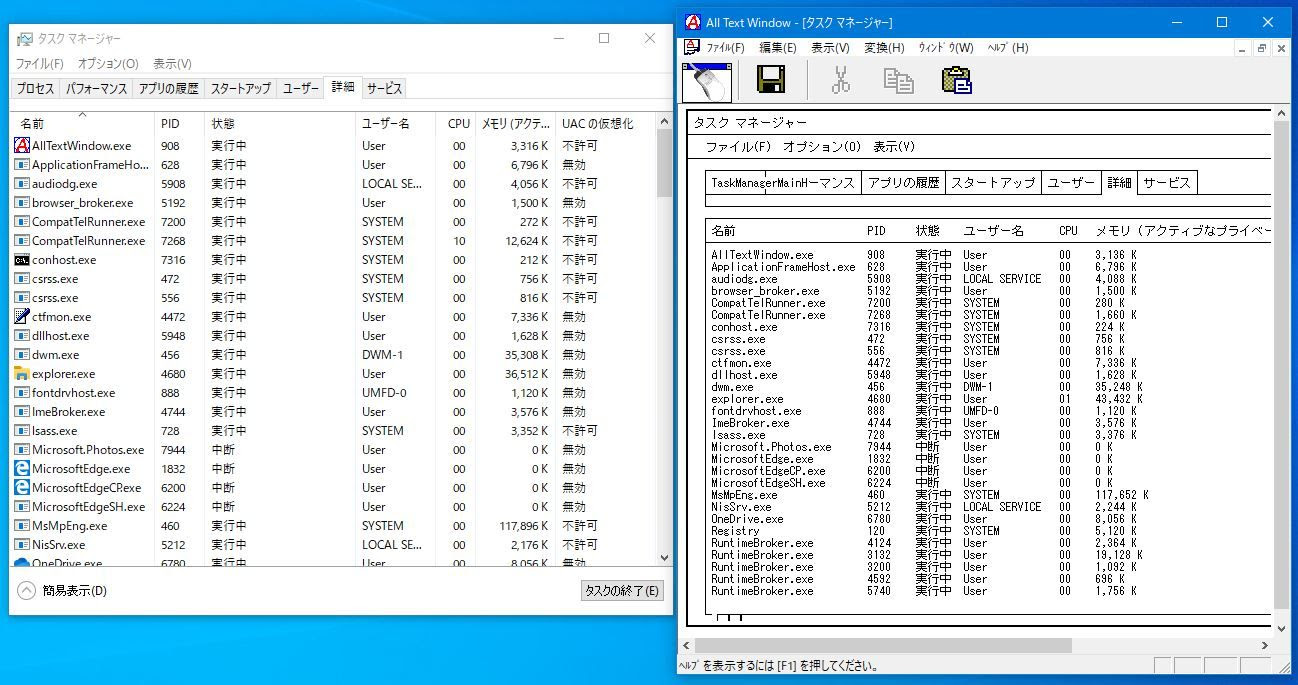The image size is (1298, 685).
Task: Select the fontdrvhost.exe row in Task Manager
Action: coord(334,393)
